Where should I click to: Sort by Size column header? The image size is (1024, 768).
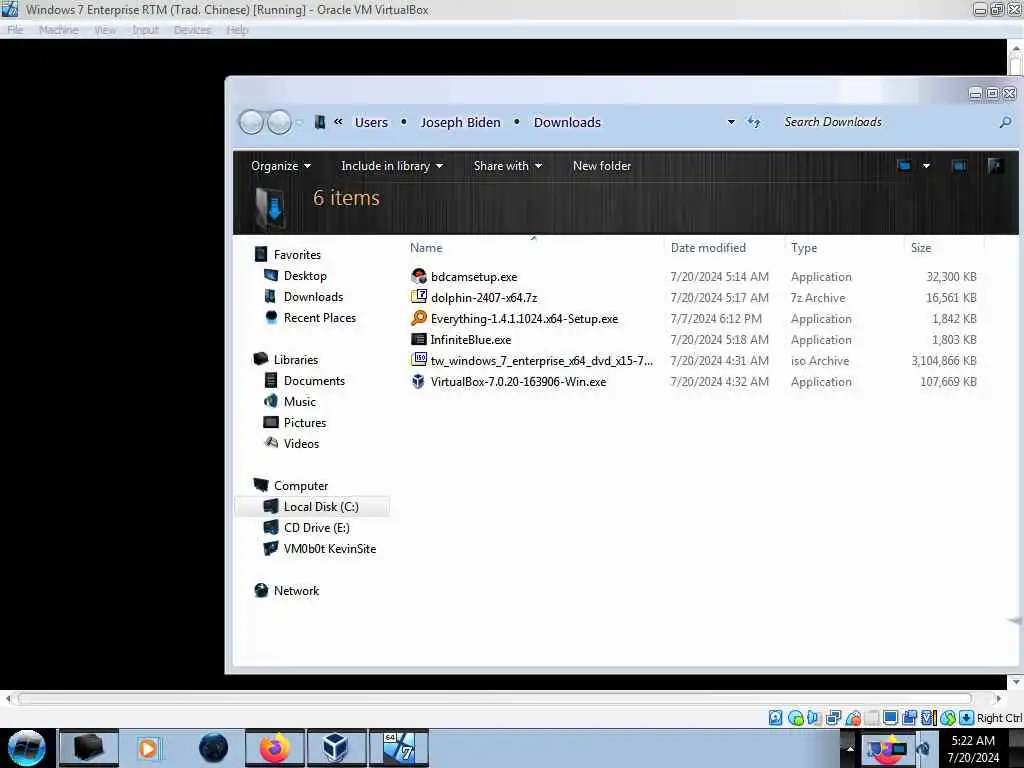[944, 248]
